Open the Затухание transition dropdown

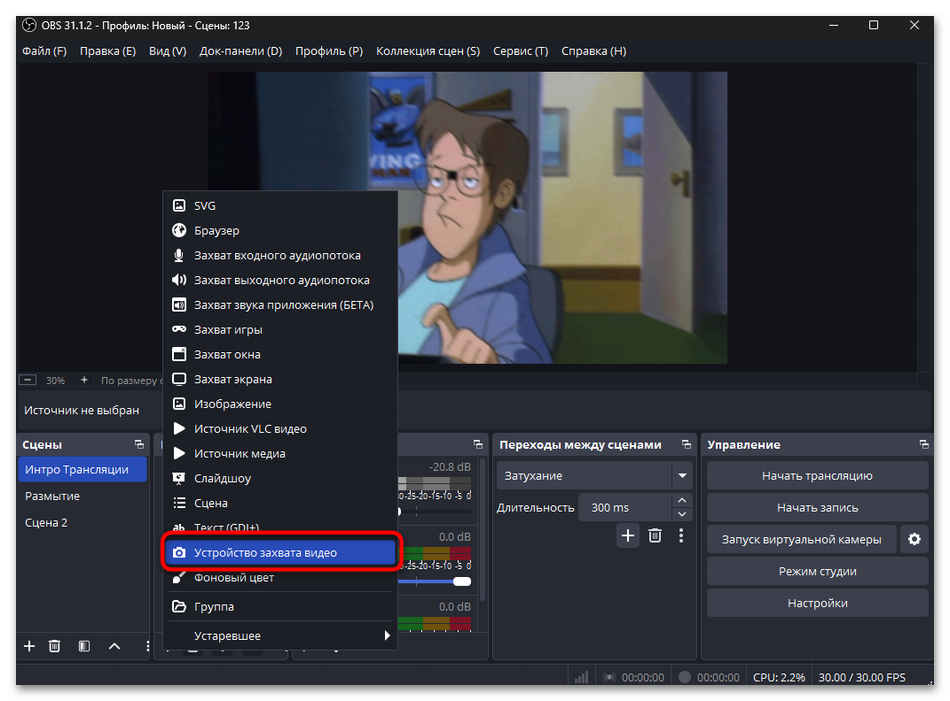coord(594,476)
